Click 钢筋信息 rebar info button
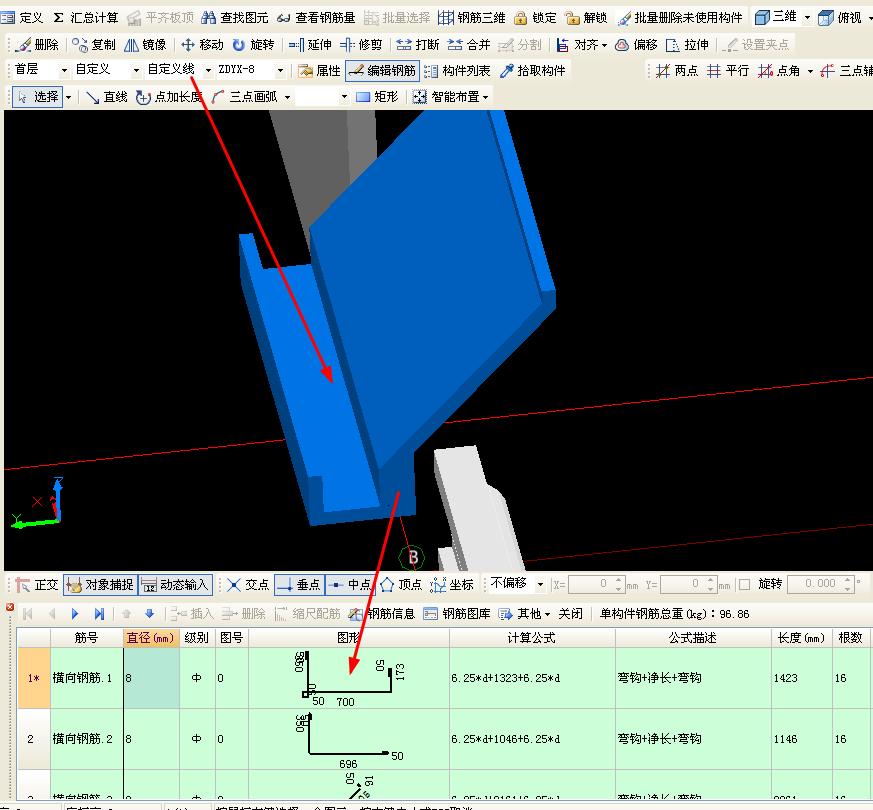Screen dimensions: 873x810 (x=382, y=613)
